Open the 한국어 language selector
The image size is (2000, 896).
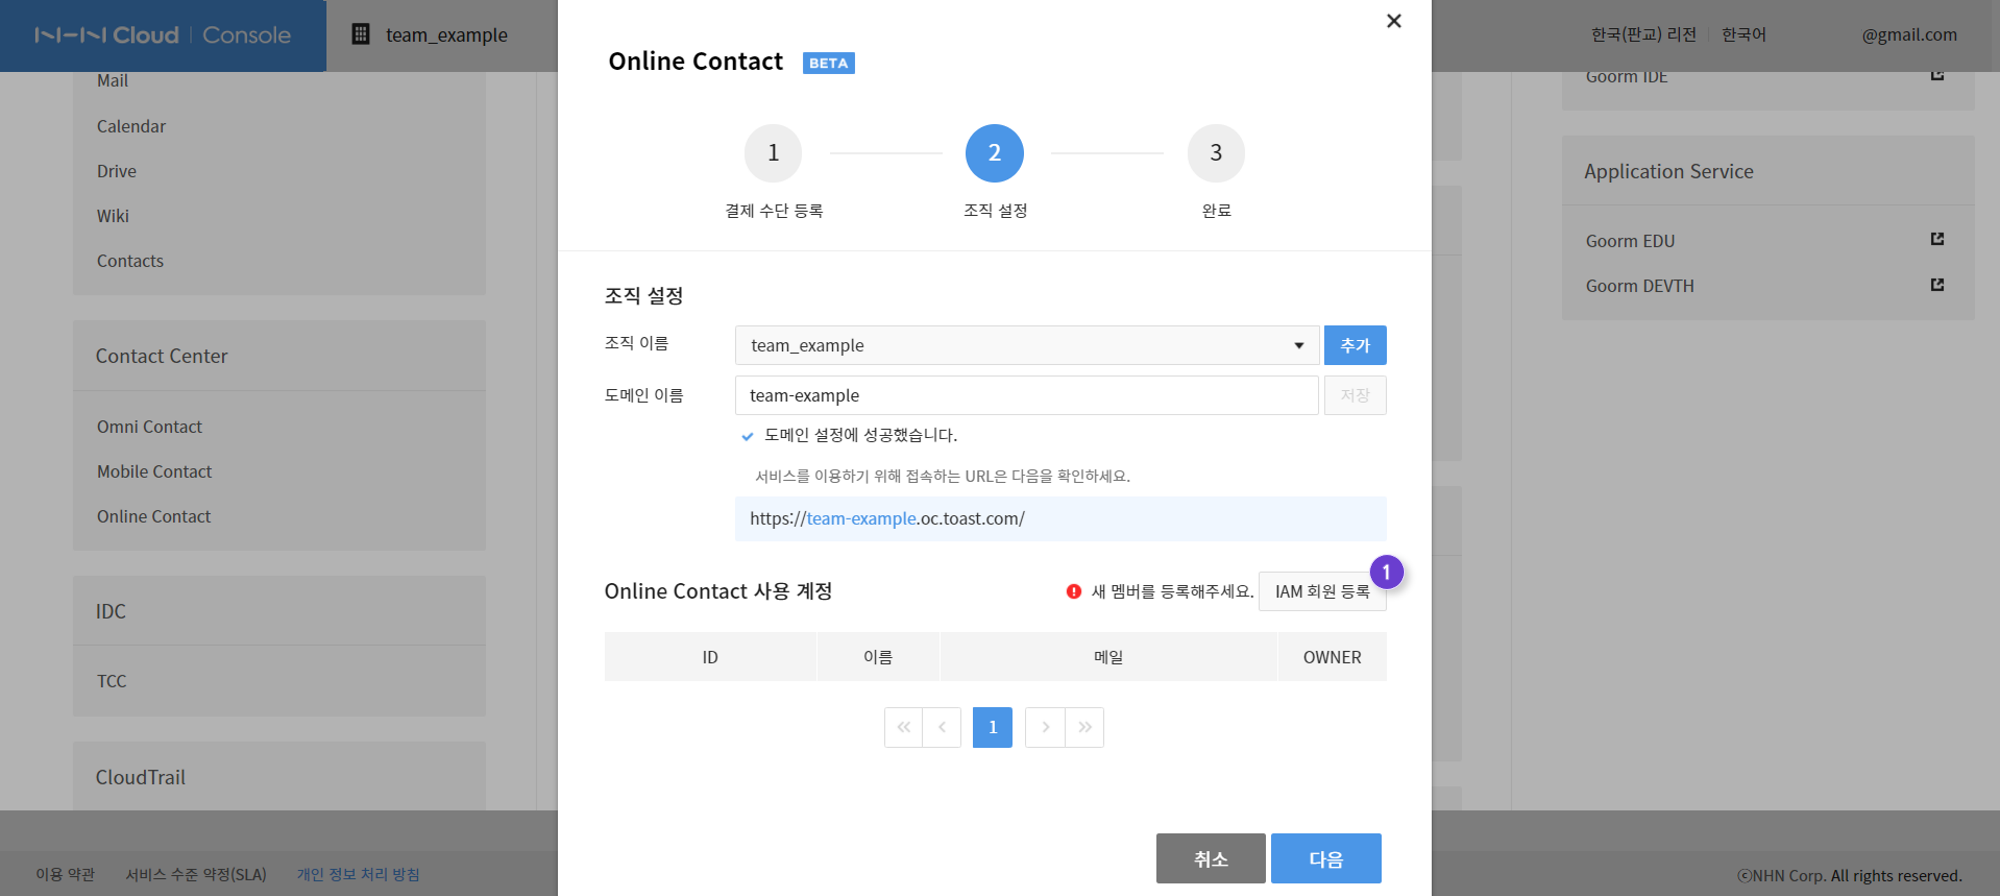pos(1744,34)
